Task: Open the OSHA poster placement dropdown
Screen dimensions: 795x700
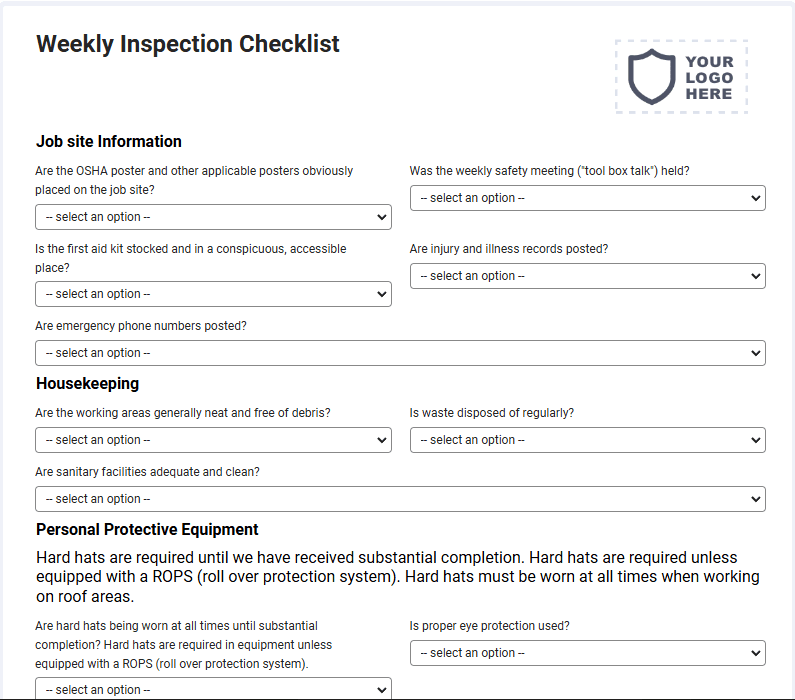Action: point(213,217)
